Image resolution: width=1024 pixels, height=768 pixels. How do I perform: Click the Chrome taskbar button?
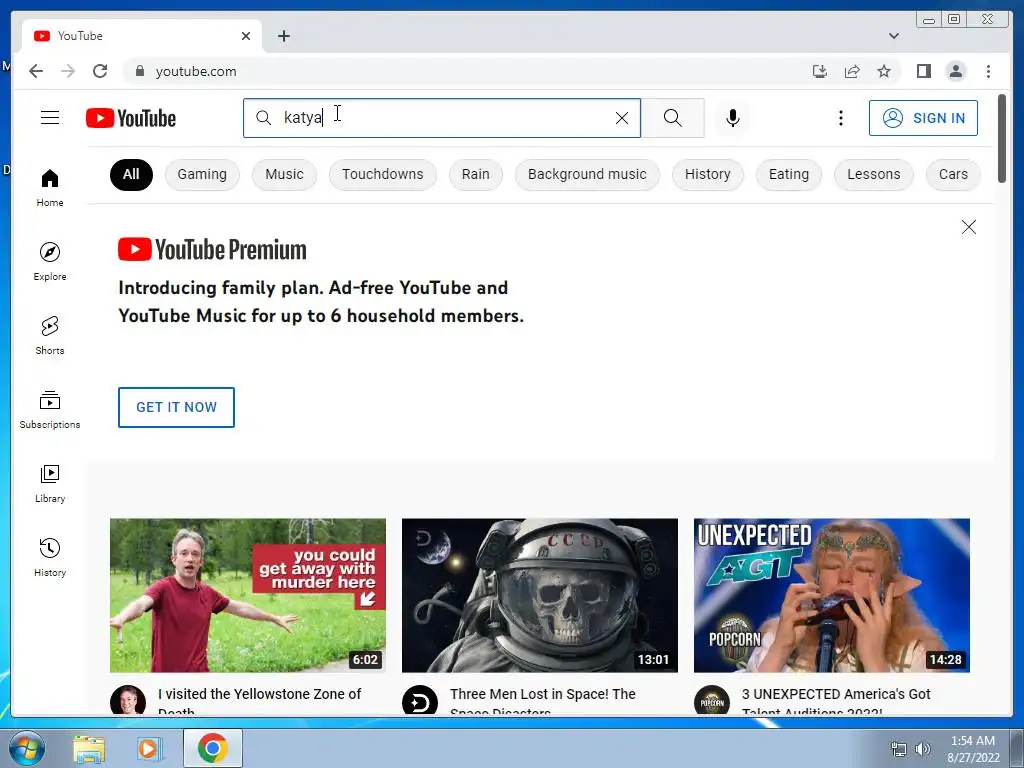(x=212, y=748)
